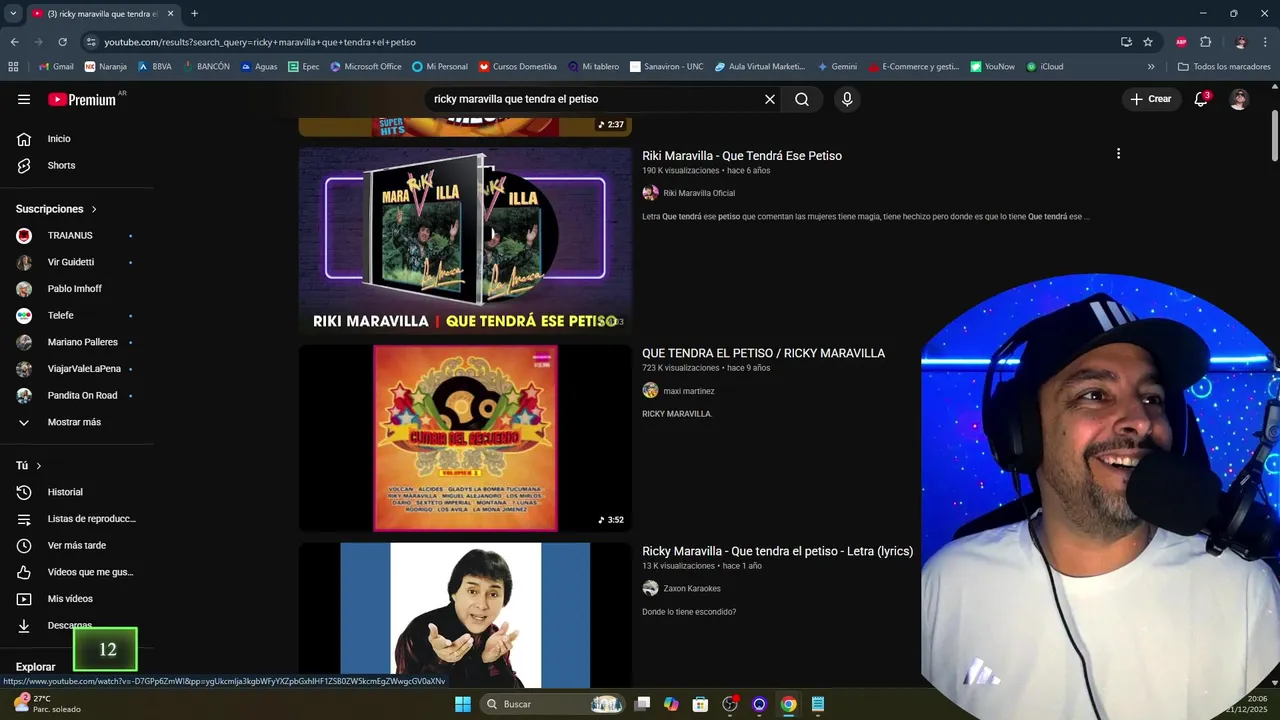Open the iCloud bookmark
Image resolution: width=1280 pixels, height=720 pixels.
(x=1045, y=67)
